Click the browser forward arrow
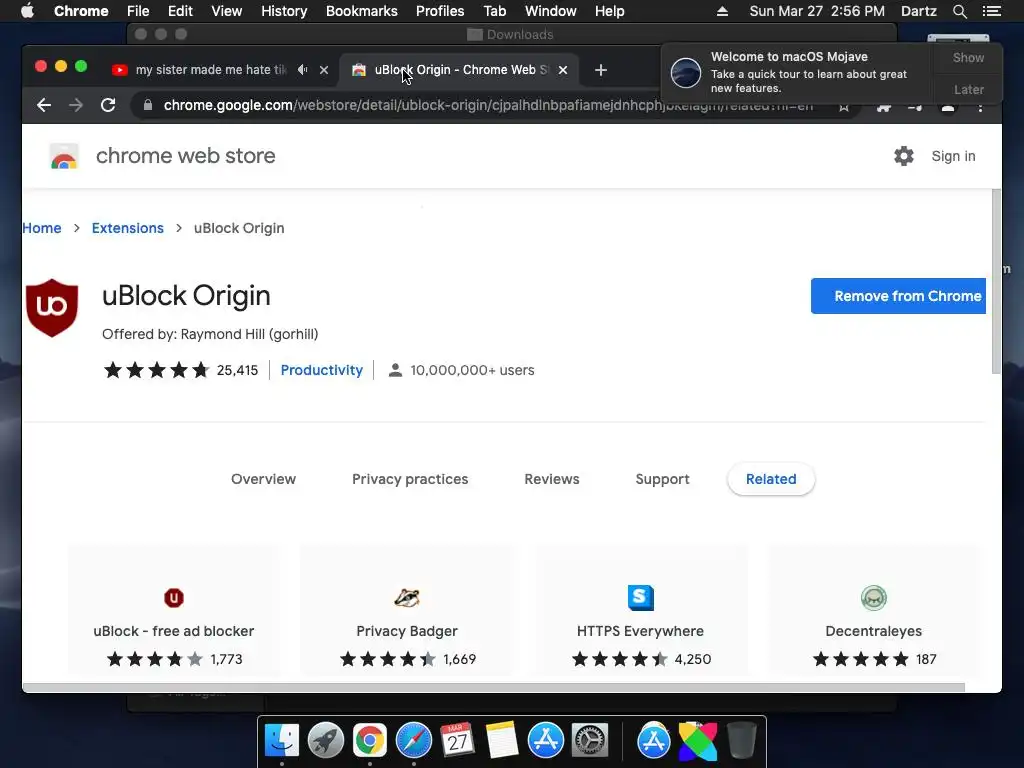 coord(76,105)
